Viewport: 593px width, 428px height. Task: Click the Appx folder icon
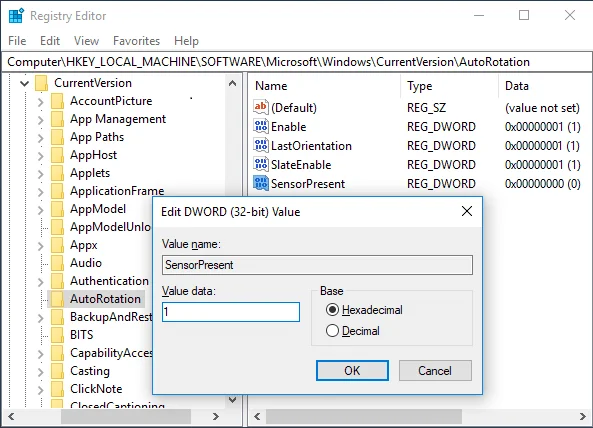pyautogui.click(x=57, y=245)
